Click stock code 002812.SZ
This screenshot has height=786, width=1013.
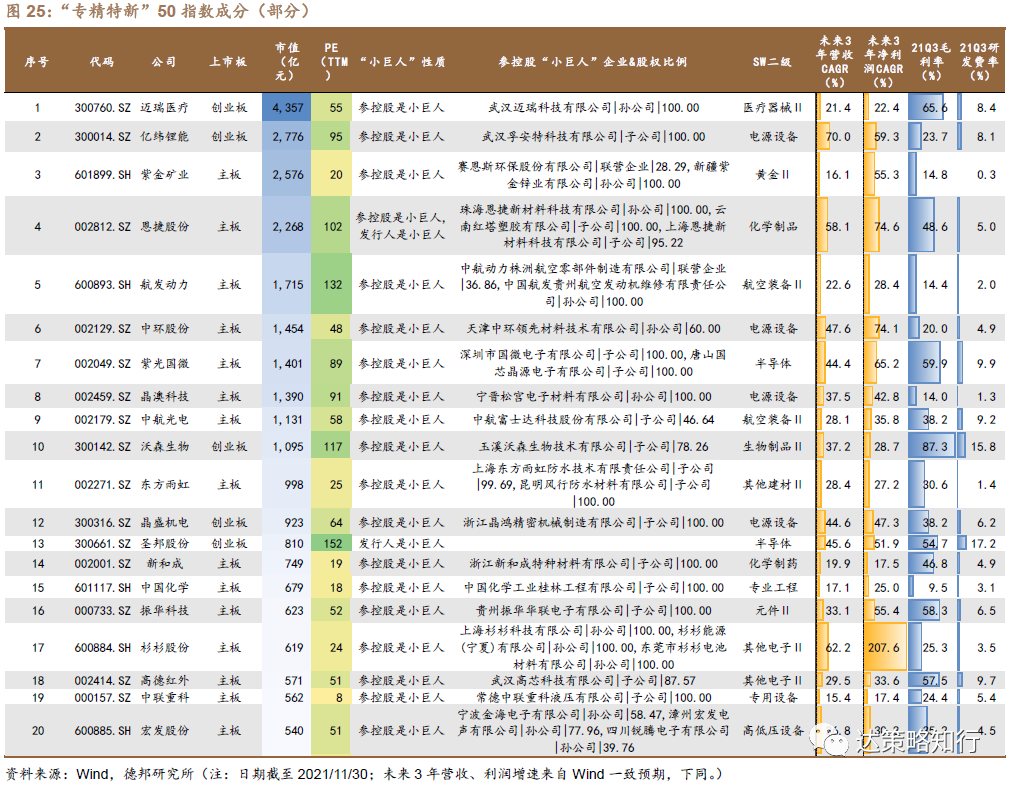[102, 227]
